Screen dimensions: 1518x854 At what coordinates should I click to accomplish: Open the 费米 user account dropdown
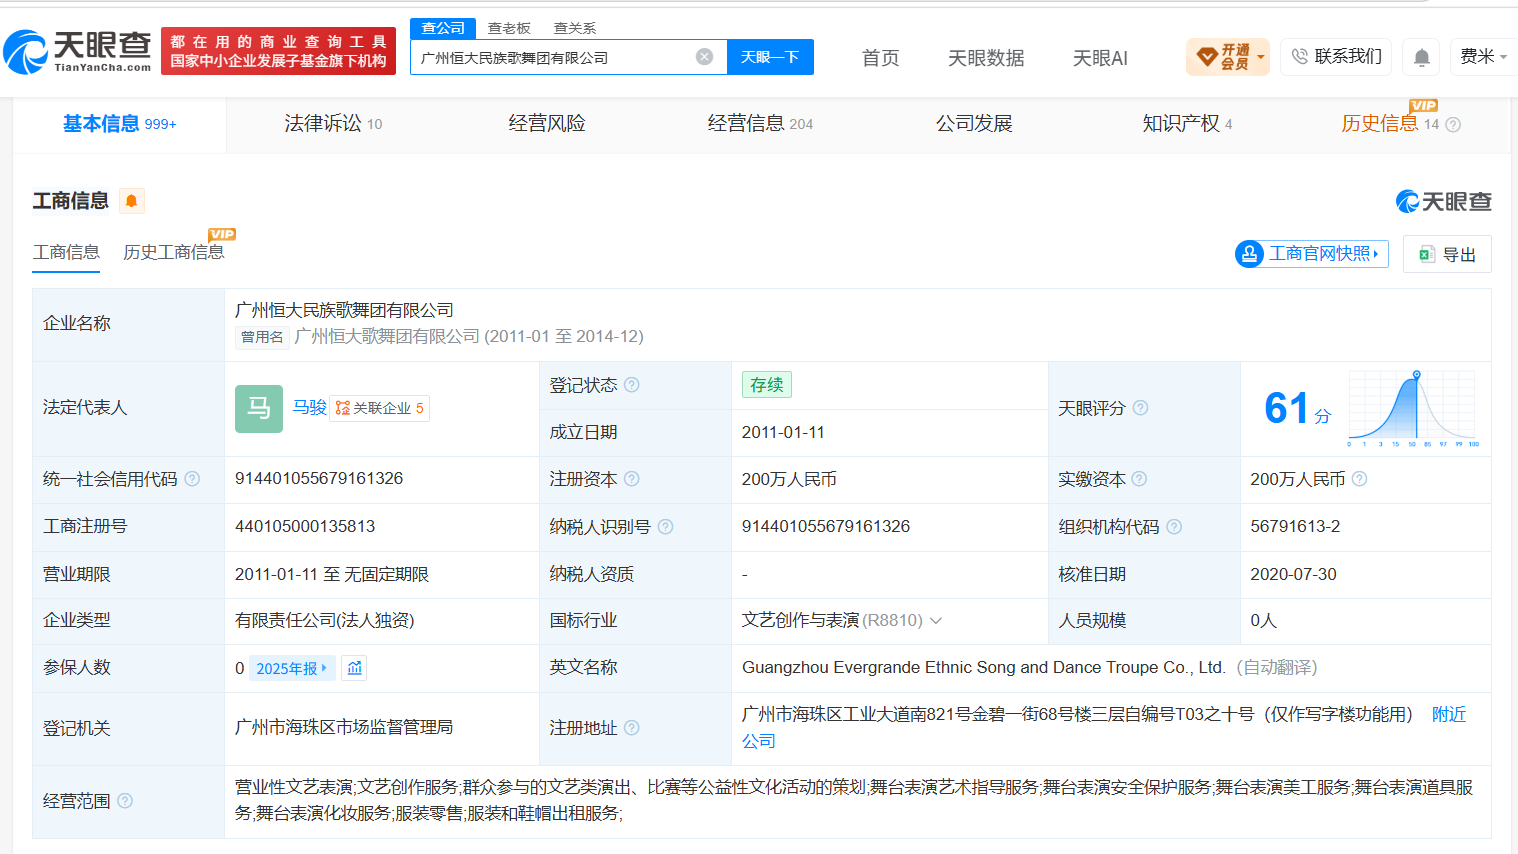(1483, 57)
